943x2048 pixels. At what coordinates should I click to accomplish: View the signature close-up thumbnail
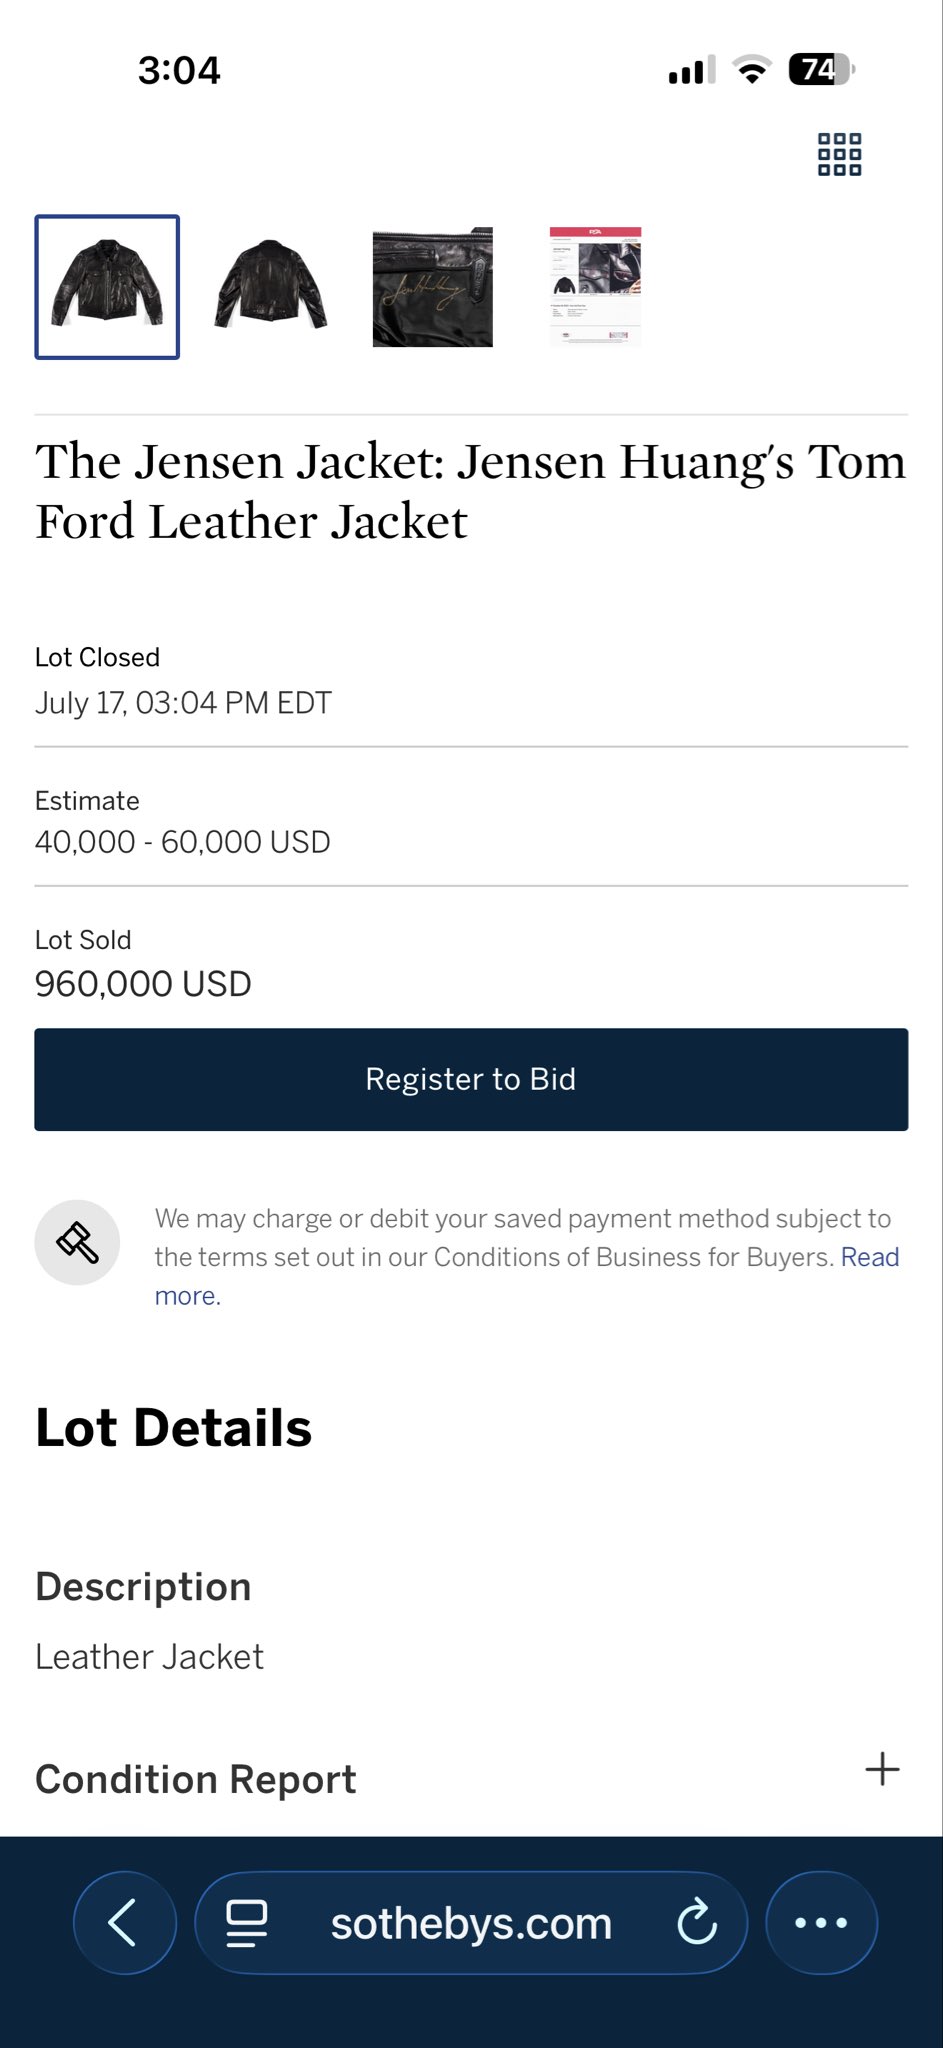(x=433, y=287)
